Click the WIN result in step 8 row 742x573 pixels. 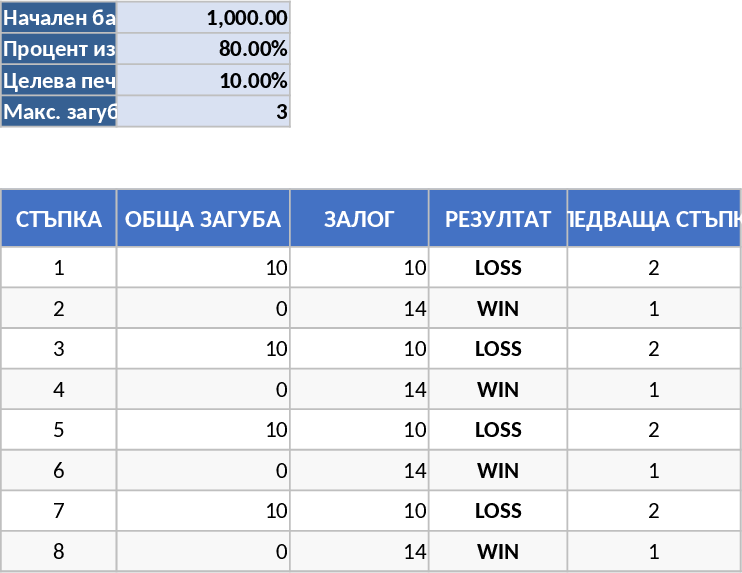click(498, 551)
